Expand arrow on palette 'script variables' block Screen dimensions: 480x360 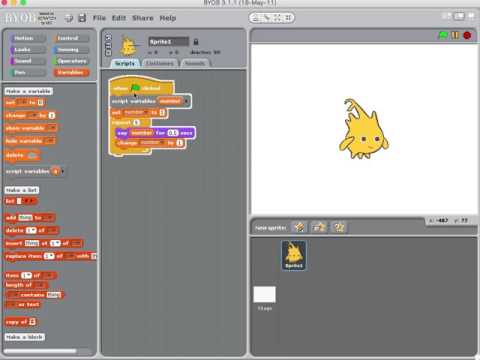pos(63,171)
